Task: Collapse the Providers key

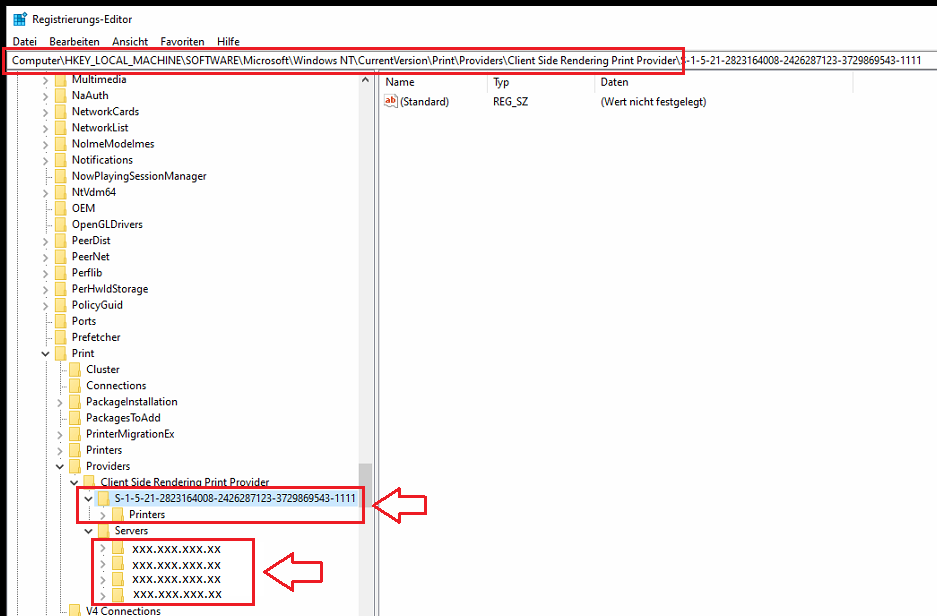Action: [x=60, y=467]
